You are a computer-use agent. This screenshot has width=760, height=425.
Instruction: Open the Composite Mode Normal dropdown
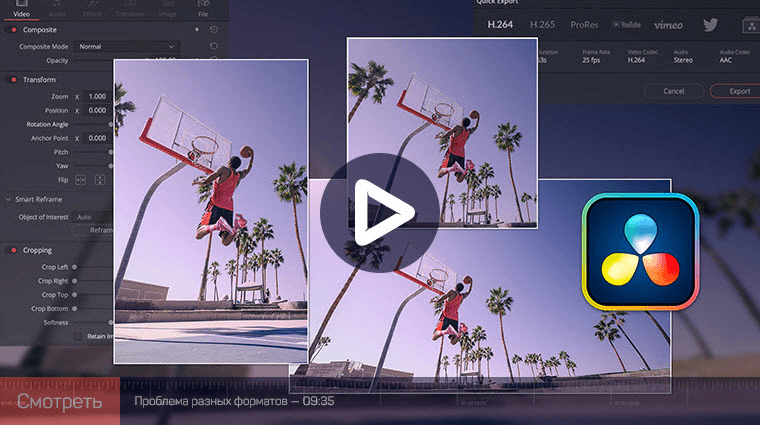click(127, 47)
